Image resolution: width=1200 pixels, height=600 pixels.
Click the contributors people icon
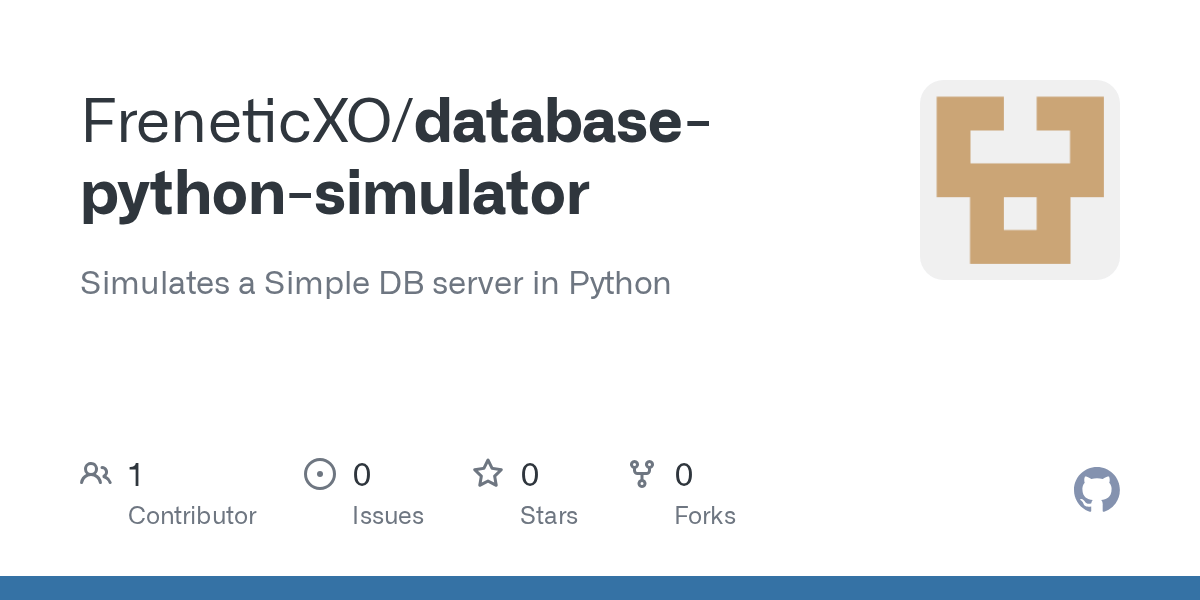(96, 474)
